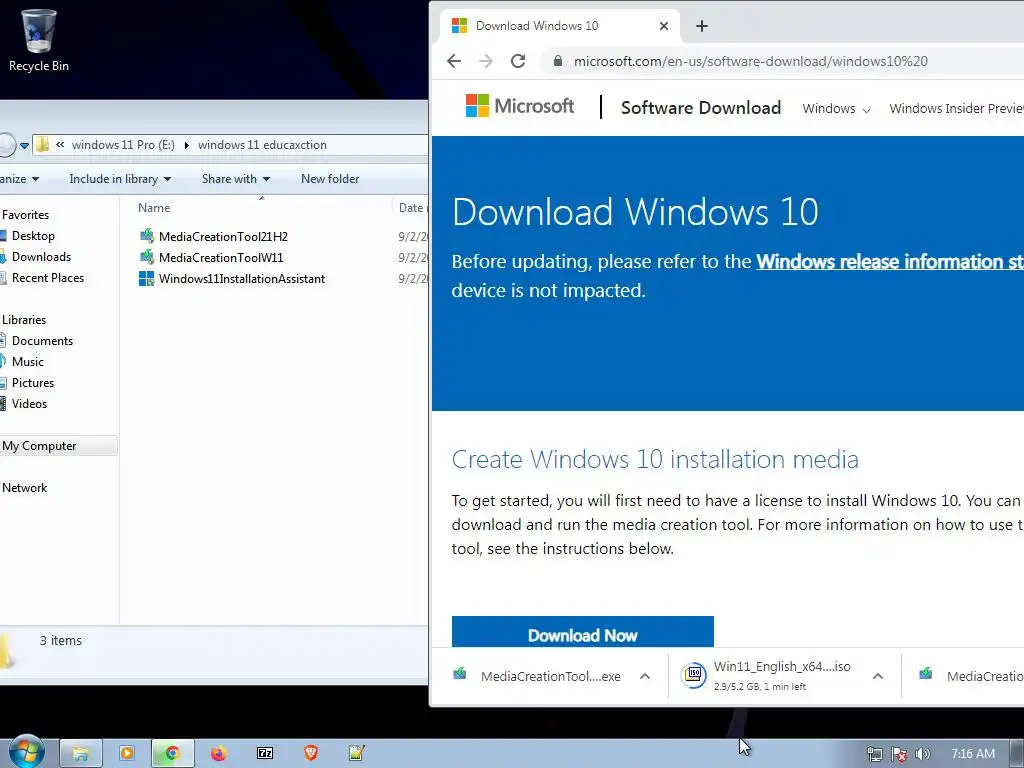
Task: Click the network tray icon
Action: click(x=874, y=754)
